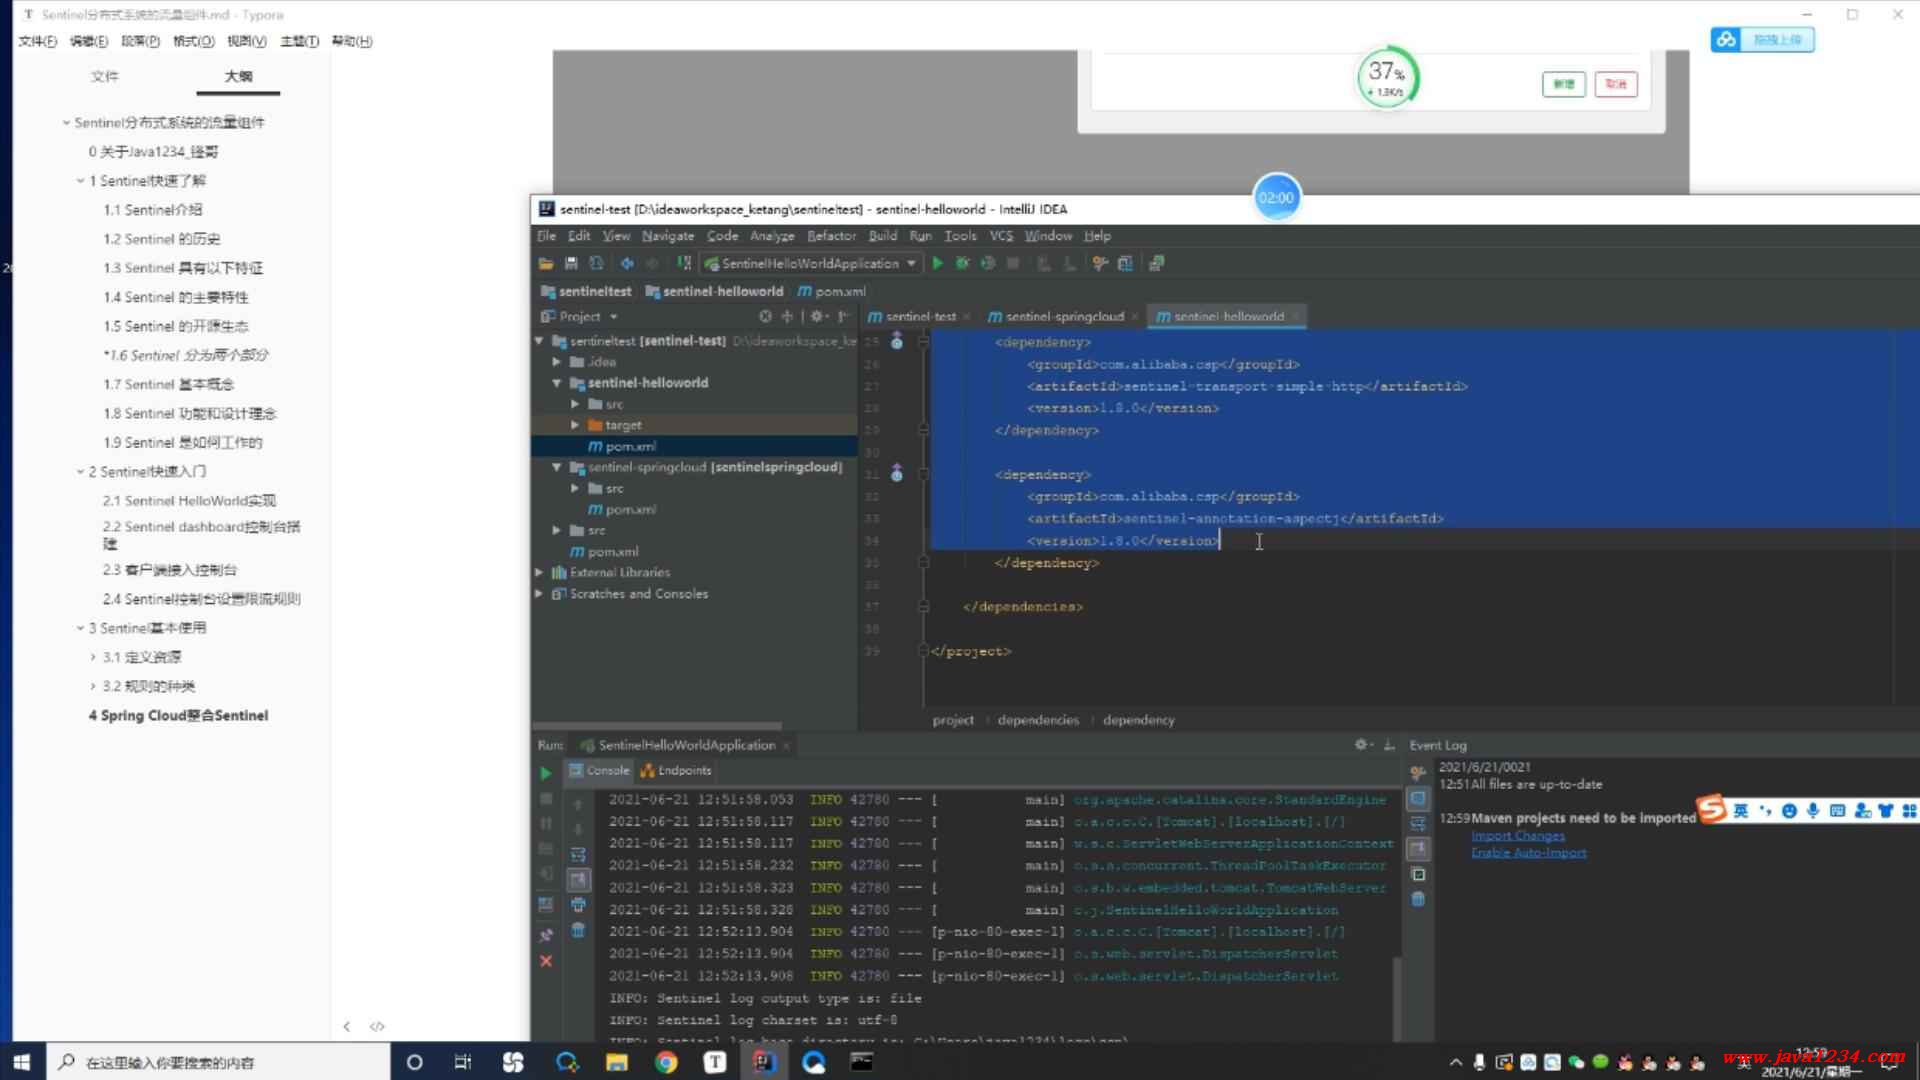Expand '3.1 定义资源' outline item in Typora
This screenshot has width=1920, height=1080.
(93, 657)
